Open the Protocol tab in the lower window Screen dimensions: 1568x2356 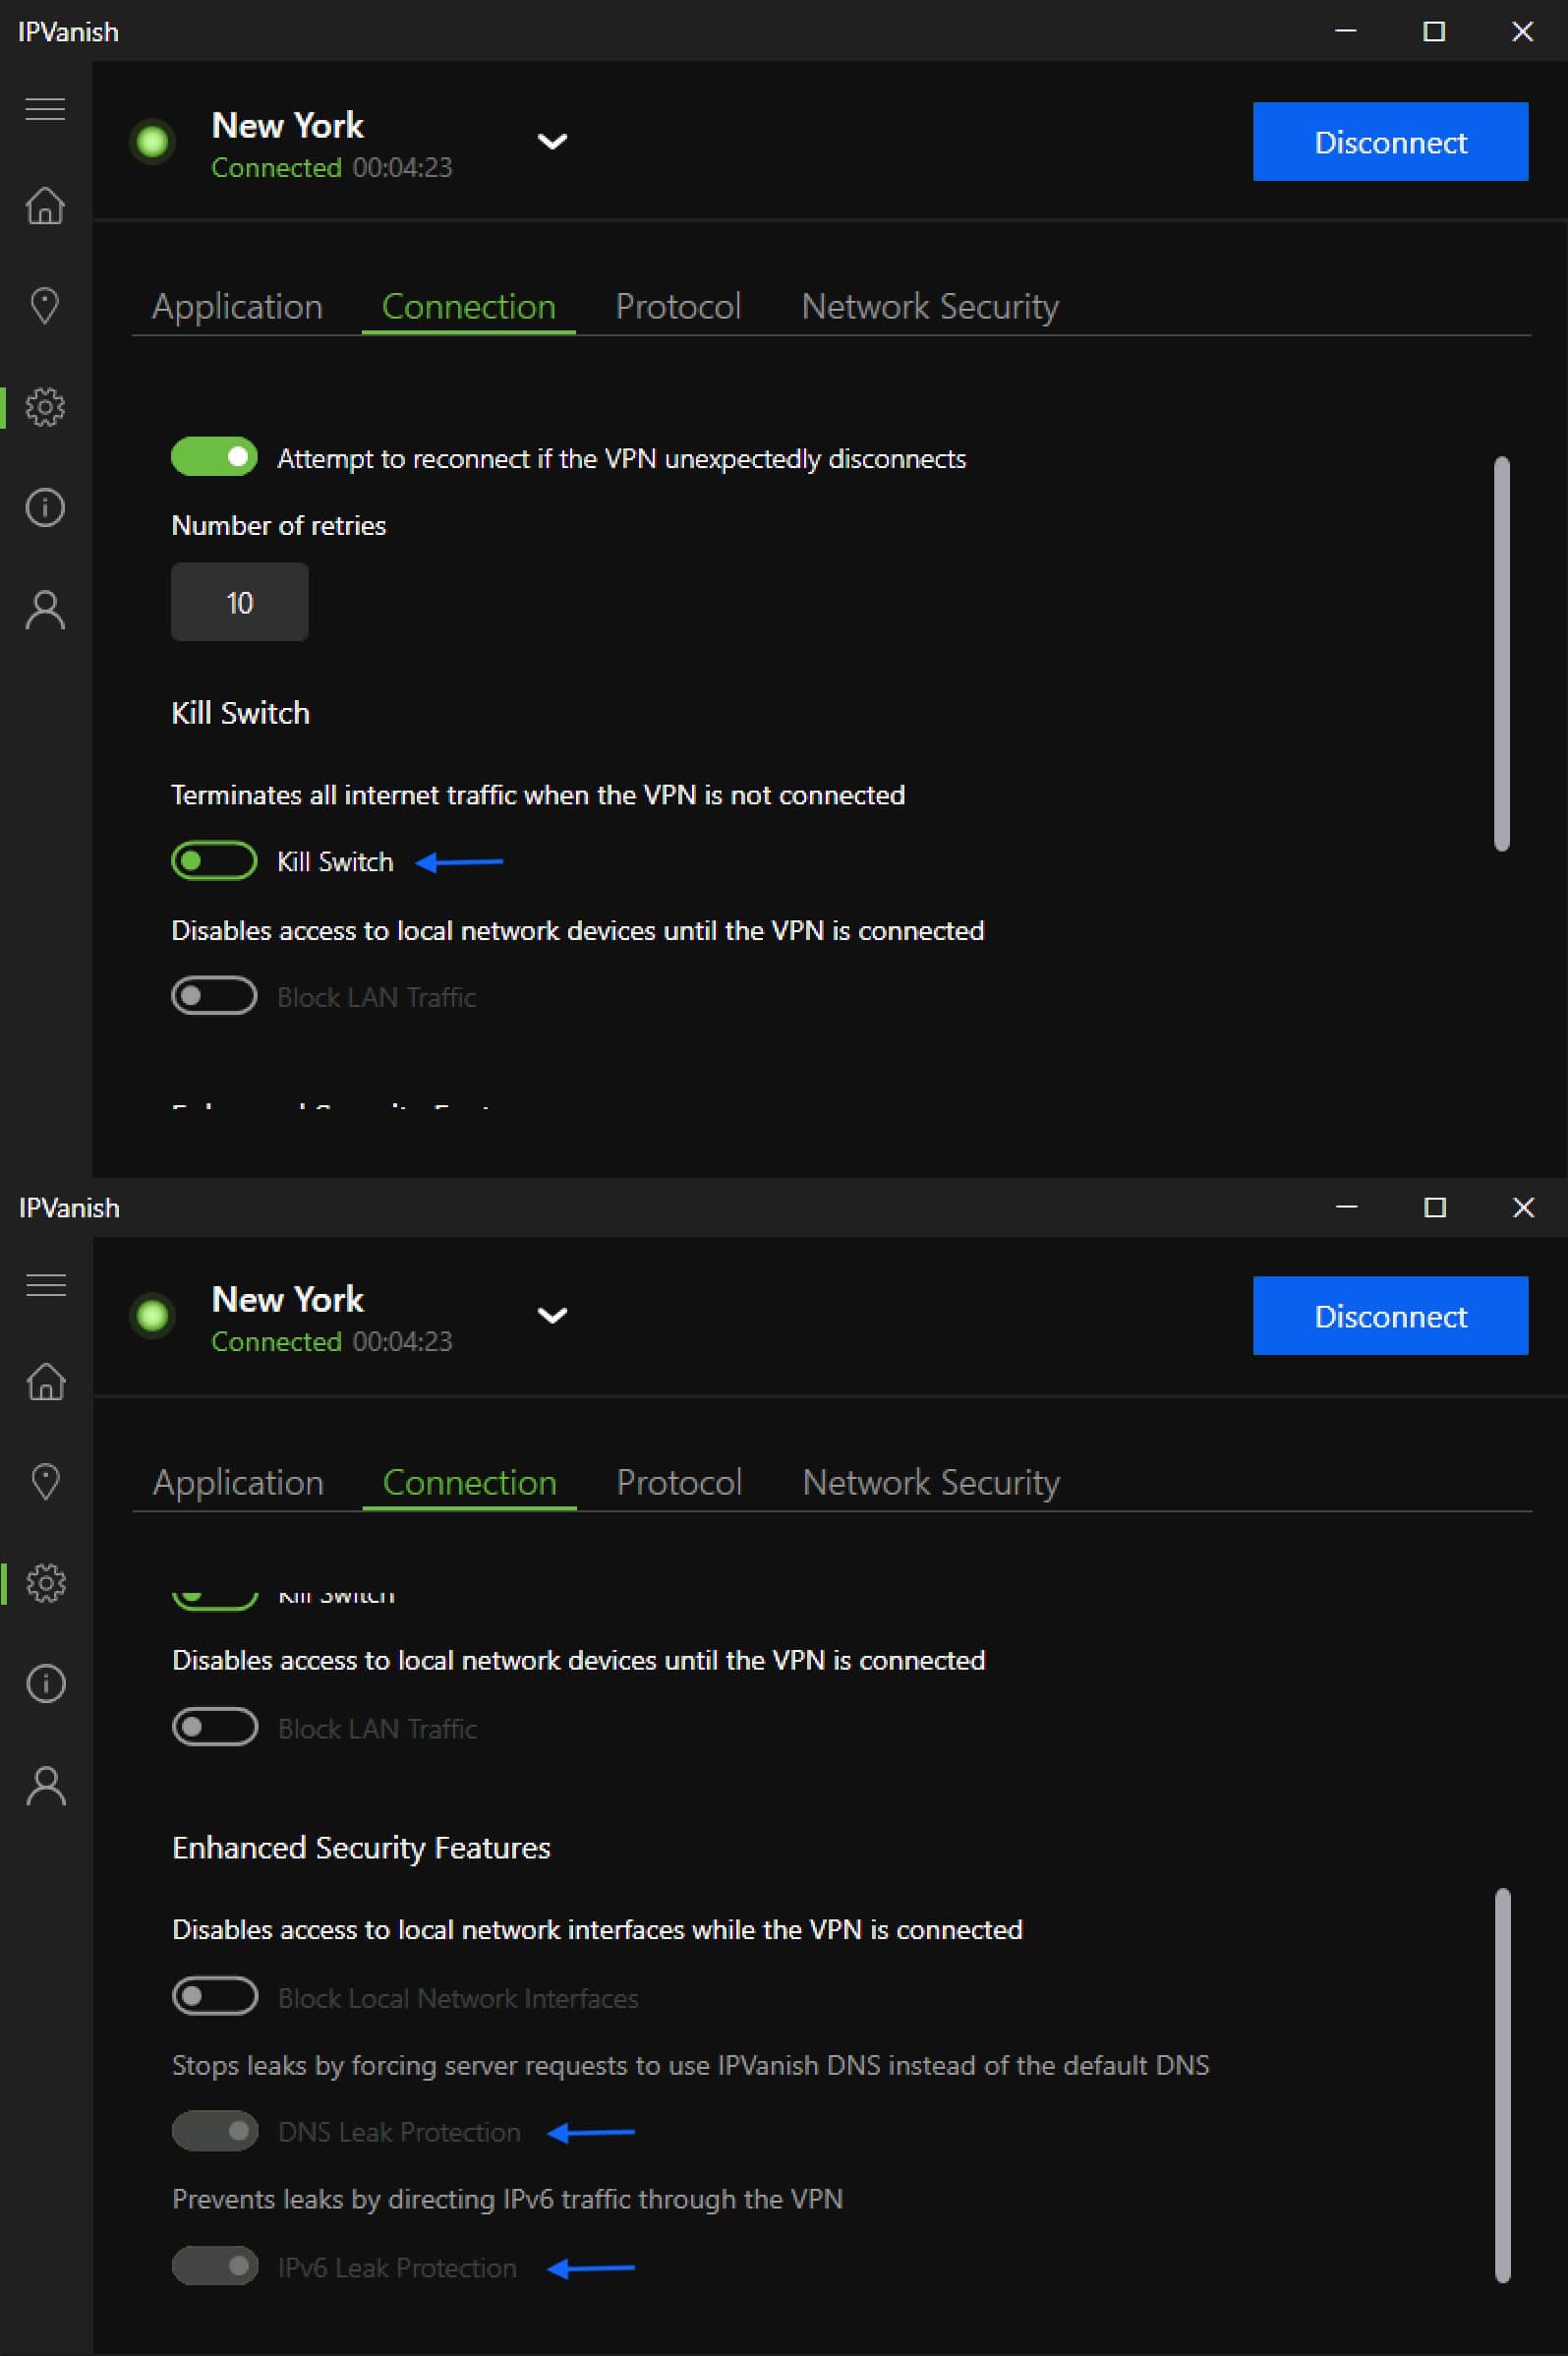tap(679, 1482)
